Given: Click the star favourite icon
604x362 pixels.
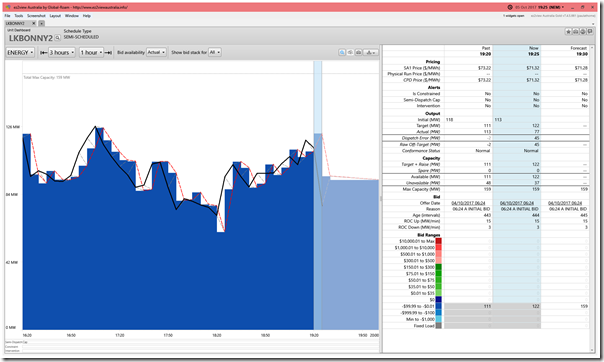Looking at the screenshot, I should coord(568,32).
